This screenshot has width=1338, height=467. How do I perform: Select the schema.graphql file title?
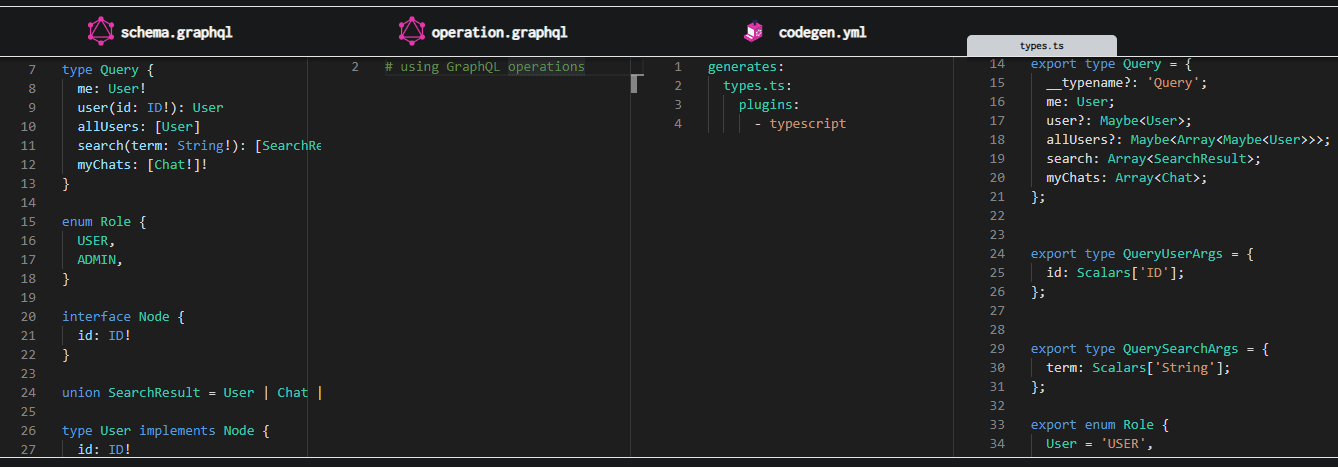[x=176, y=32]
